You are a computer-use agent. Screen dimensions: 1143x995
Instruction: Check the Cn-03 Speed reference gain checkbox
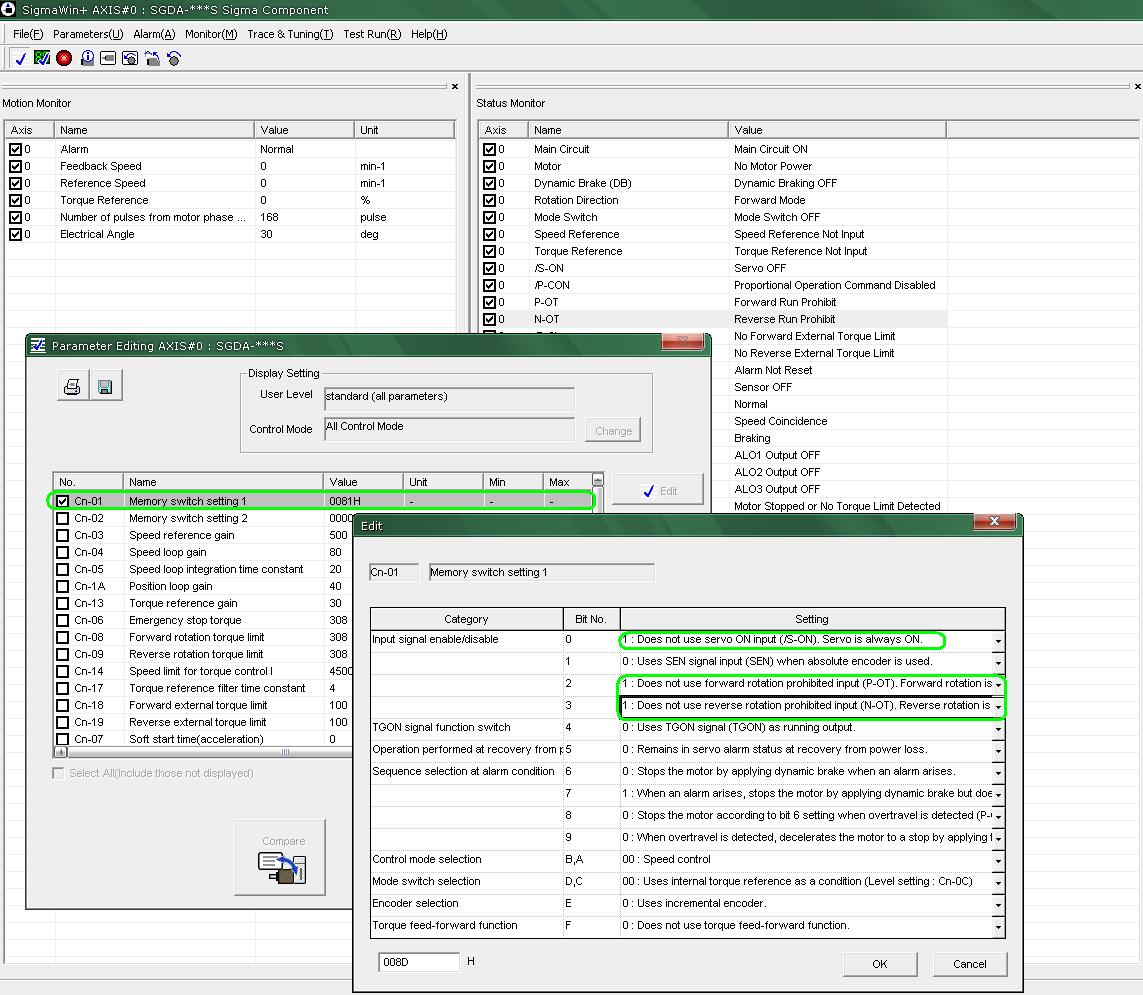63,535
